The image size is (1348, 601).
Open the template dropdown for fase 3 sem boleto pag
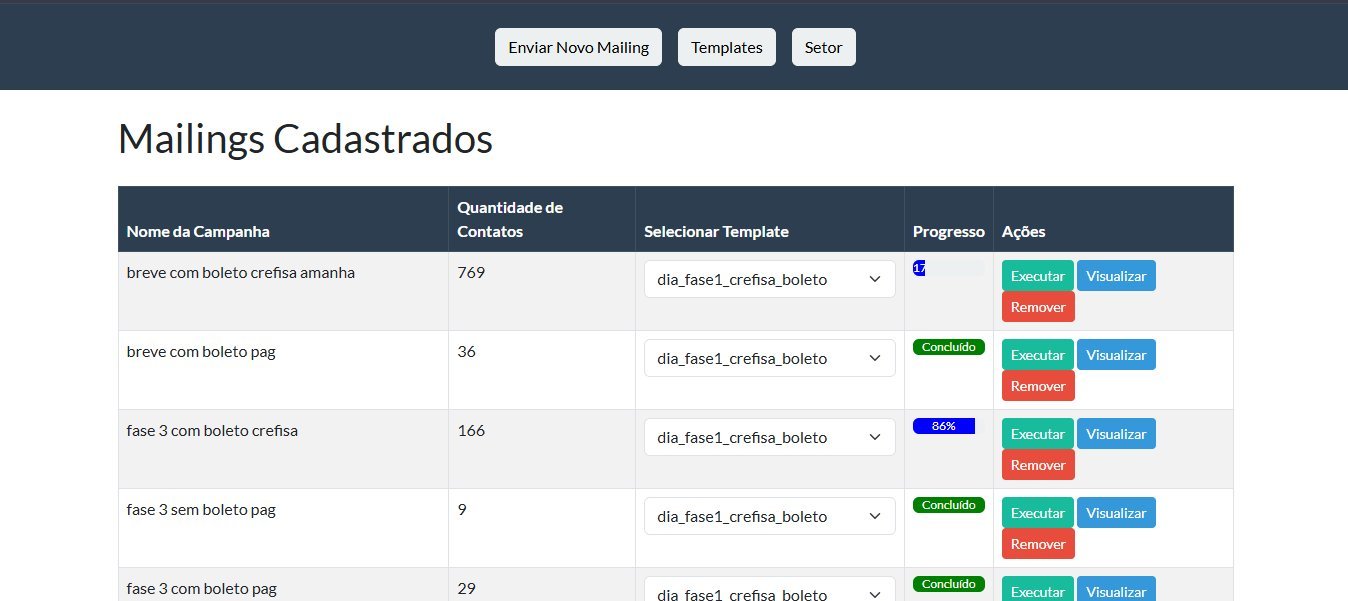(769, 516)
